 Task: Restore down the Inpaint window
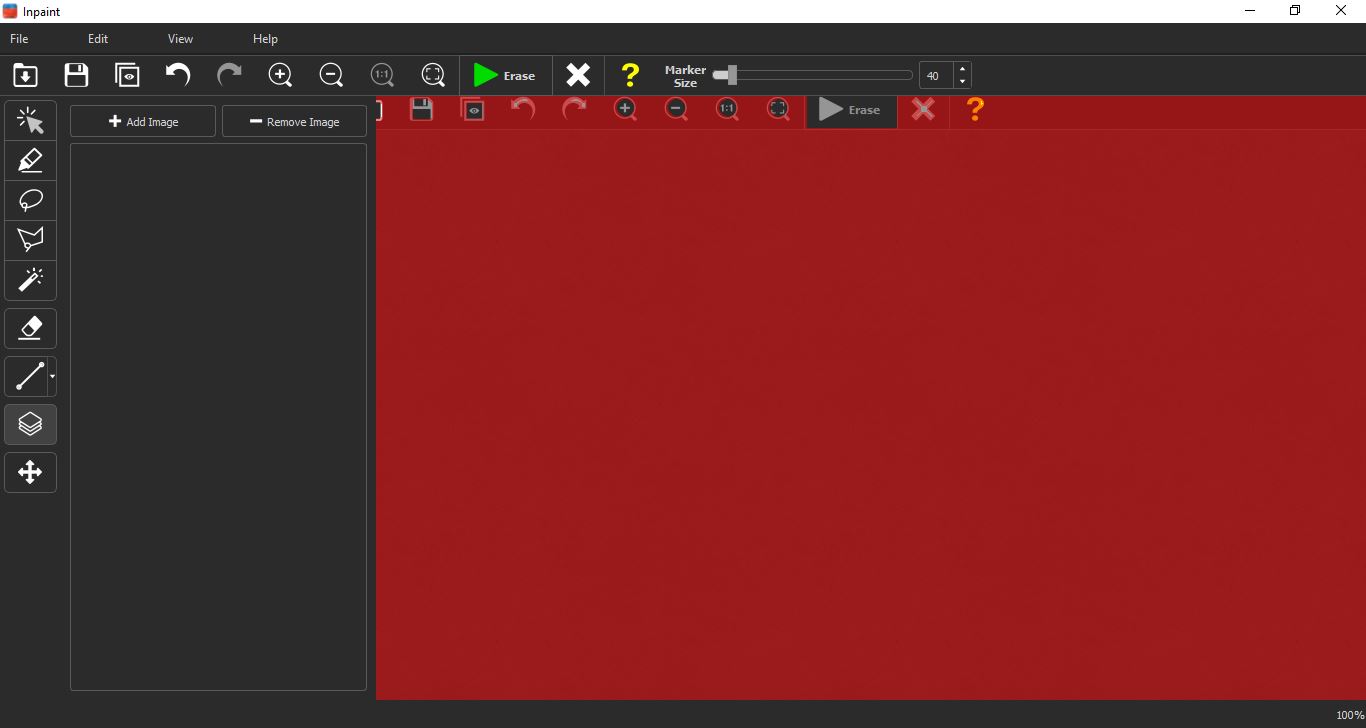[x=1295, y=11]
